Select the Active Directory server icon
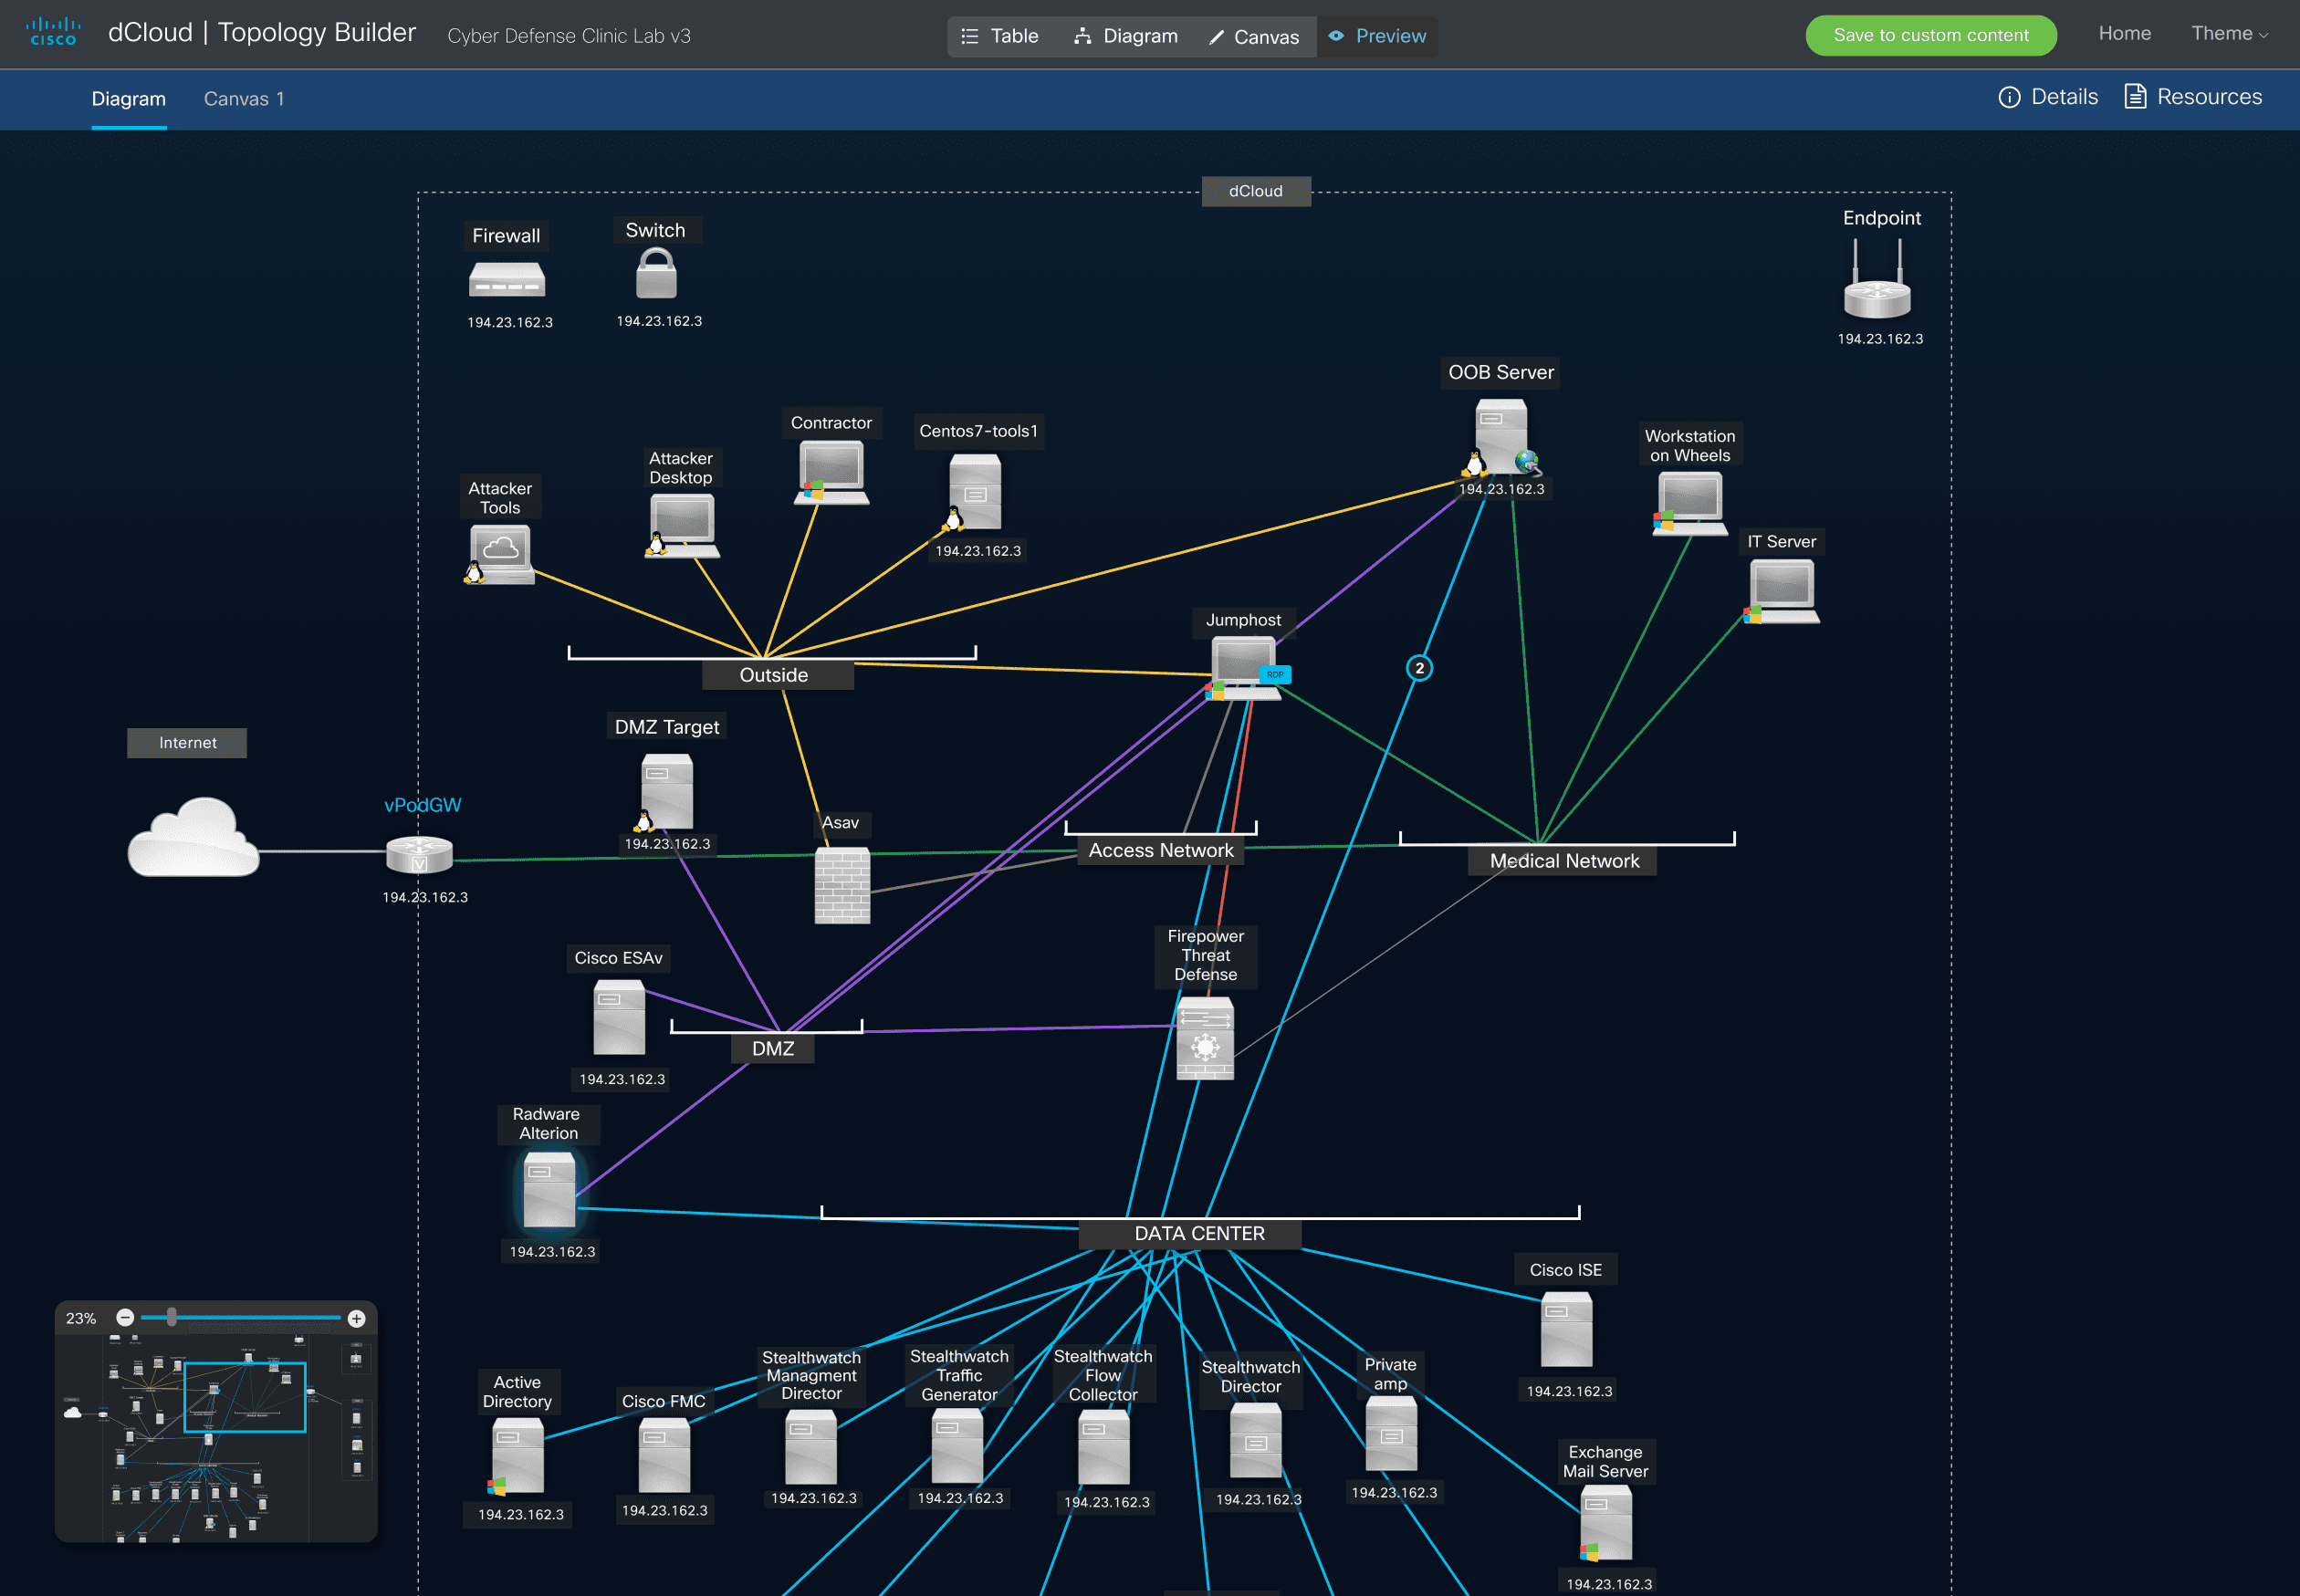The image size is (2300, 1596). pos(516,1457)
